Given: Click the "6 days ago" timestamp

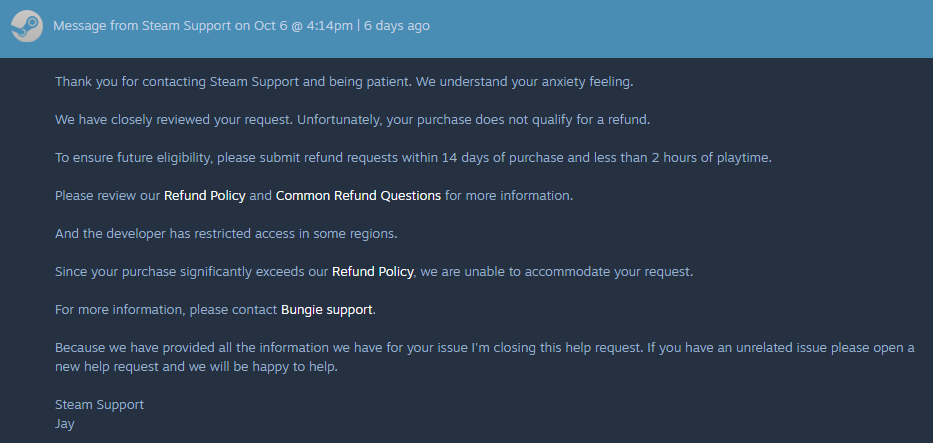Looking at the screenshot, I should point(397,26).
